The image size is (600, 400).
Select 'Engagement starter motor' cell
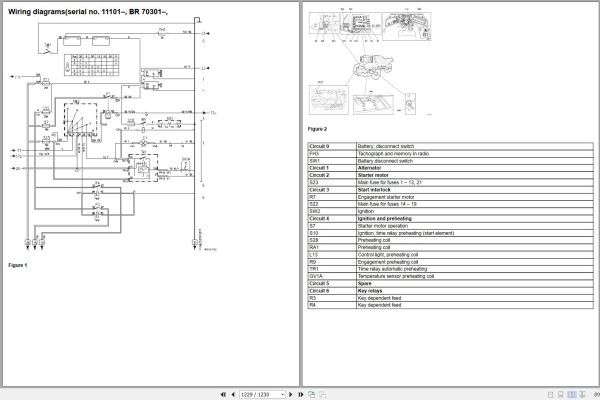coord(474,197)
